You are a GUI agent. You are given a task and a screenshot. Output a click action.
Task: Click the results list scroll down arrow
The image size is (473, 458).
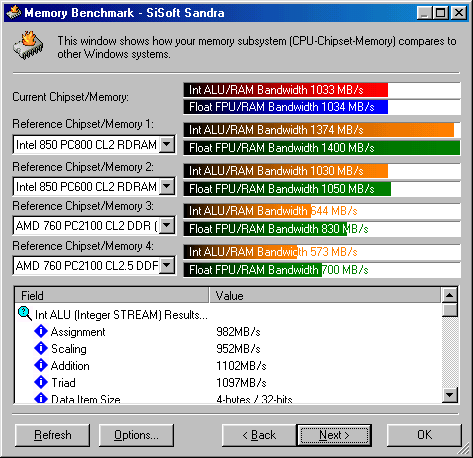coord(450,395)
